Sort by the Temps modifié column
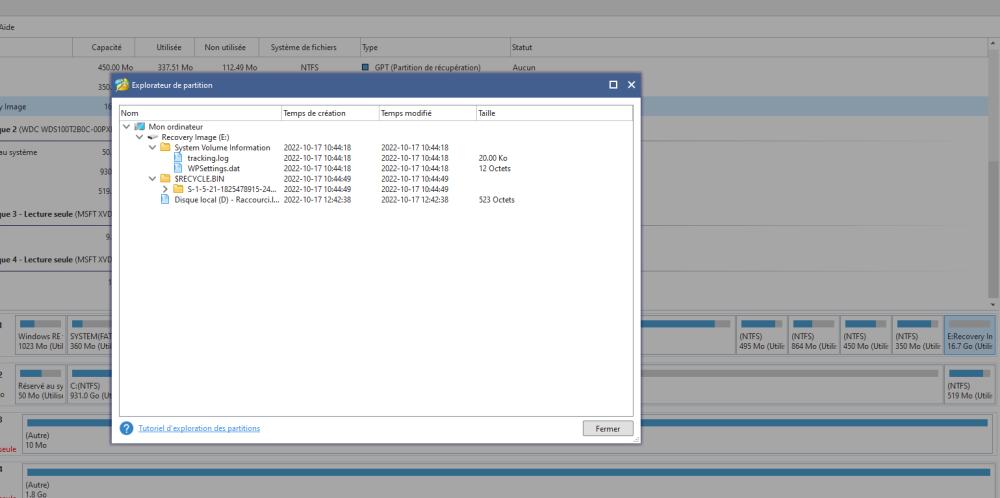Image resolution: width=1000 pixels, height=498 pixels. [426, 113]
